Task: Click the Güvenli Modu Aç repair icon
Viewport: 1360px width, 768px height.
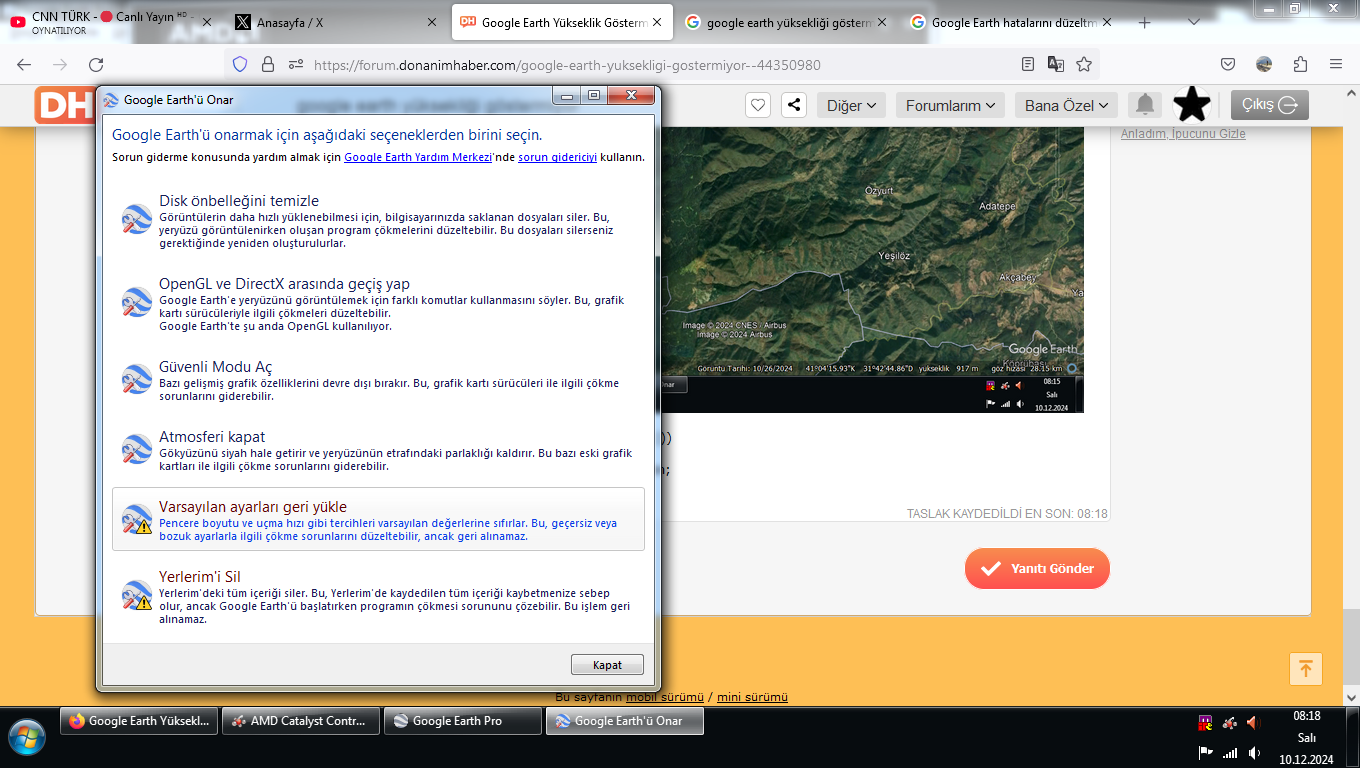Action: [x=136, y=379]
